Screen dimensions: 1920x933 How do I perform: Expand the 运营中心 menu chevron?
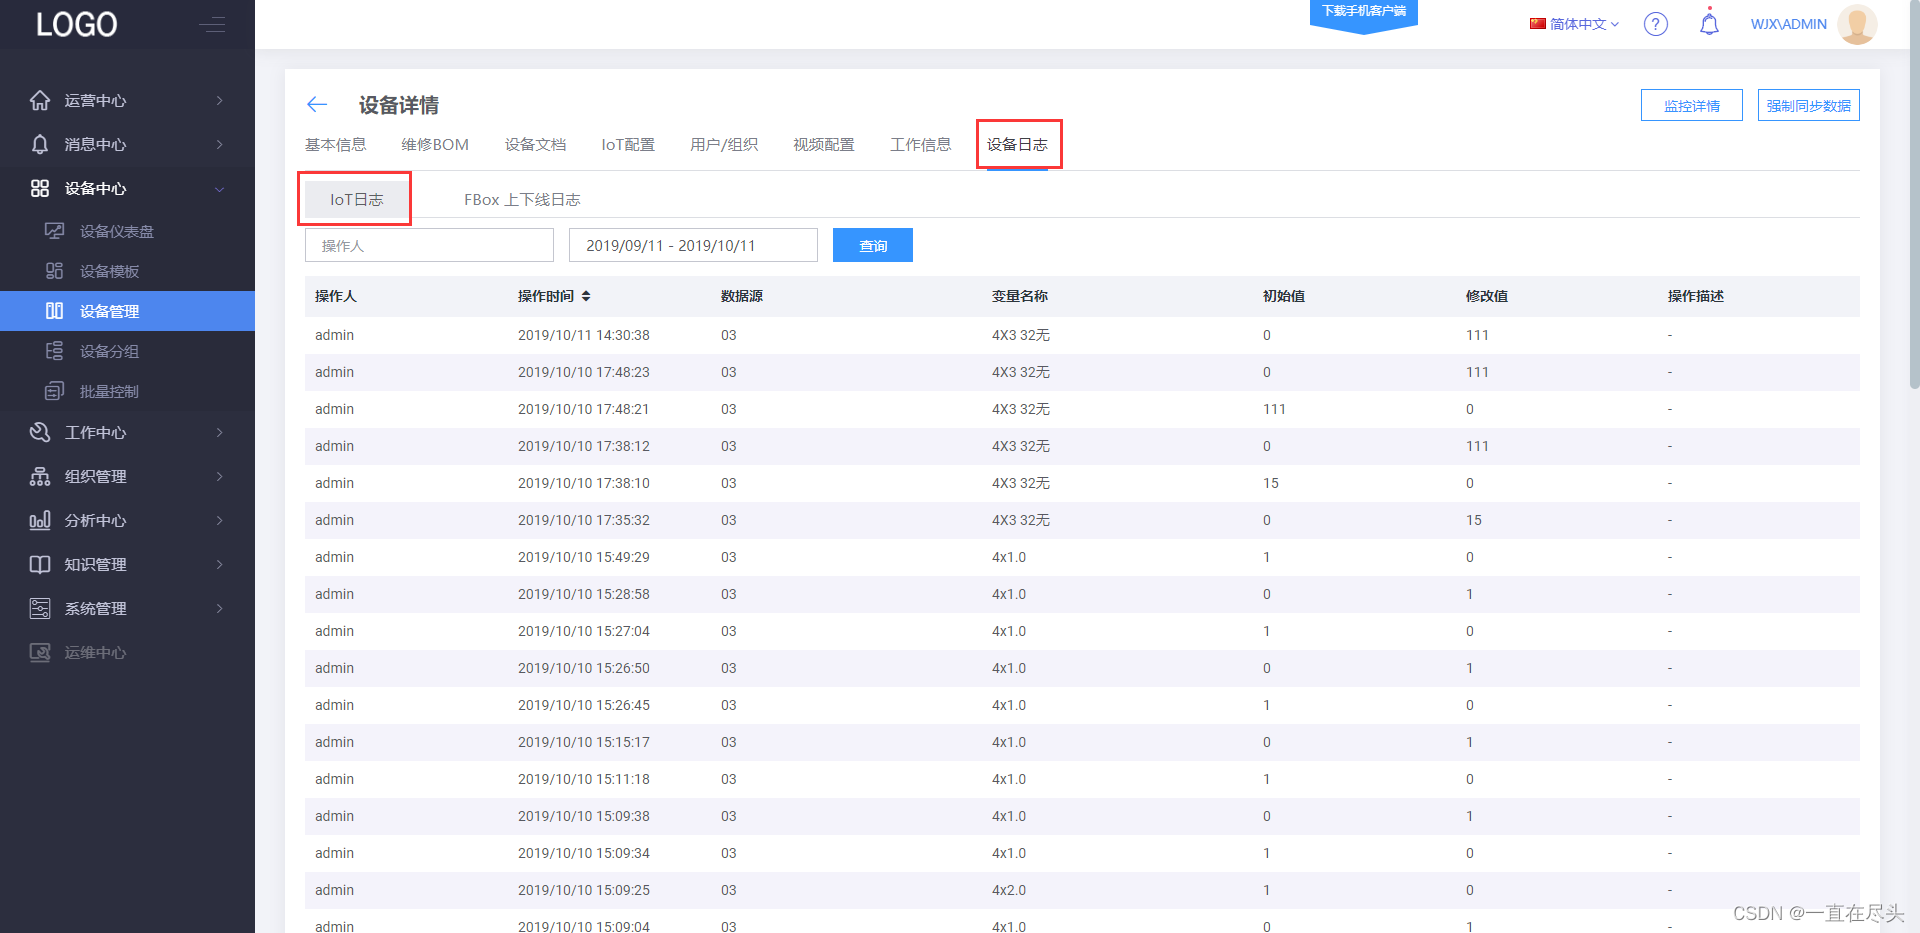219,100
